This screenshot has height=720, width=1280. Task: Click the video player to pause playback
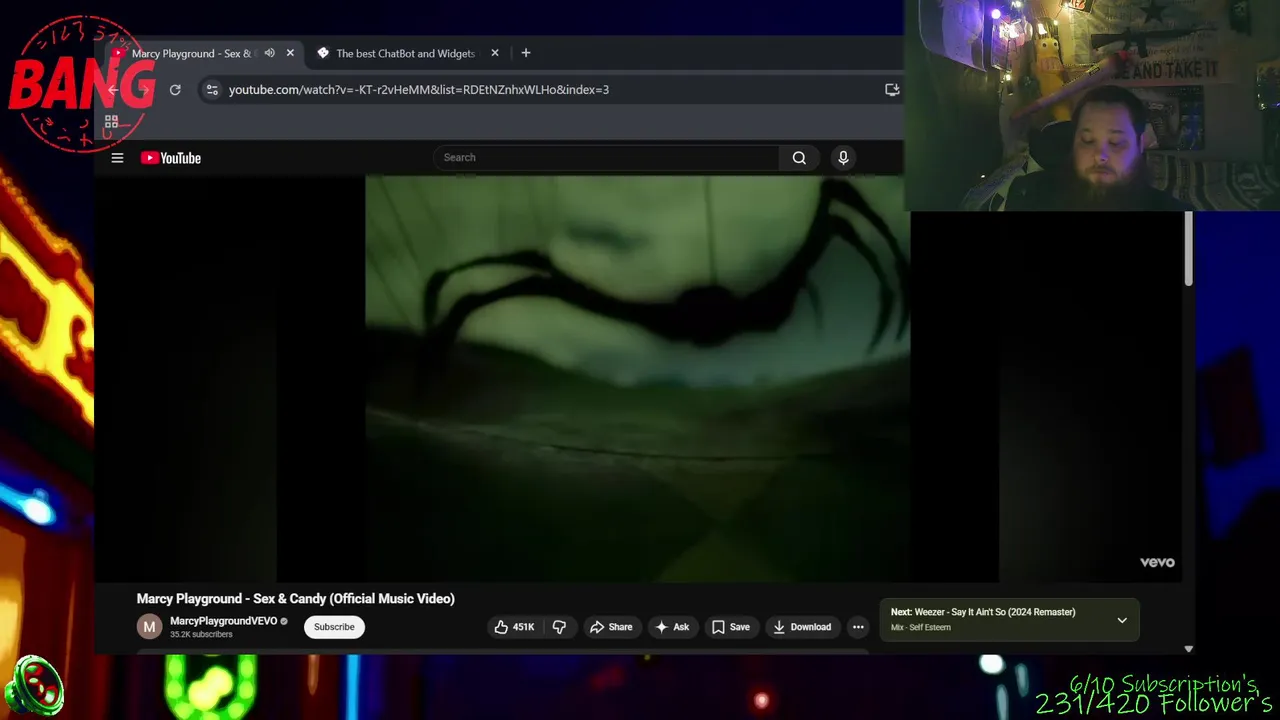[637, 378]
